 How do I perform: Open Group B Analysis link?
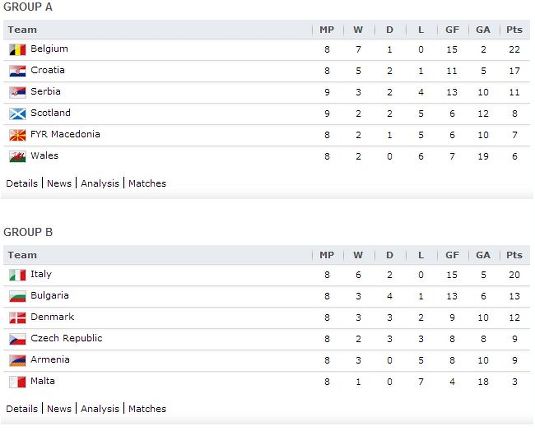click(x=100, y=409)
